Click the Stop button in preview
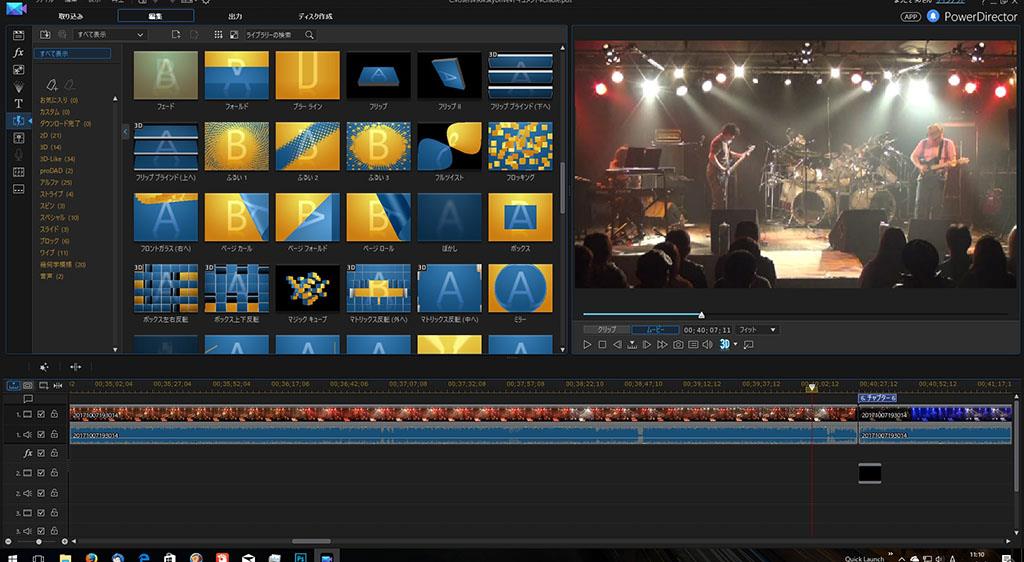This screenshot has width=1024, height=562. [x=603, y=345]
